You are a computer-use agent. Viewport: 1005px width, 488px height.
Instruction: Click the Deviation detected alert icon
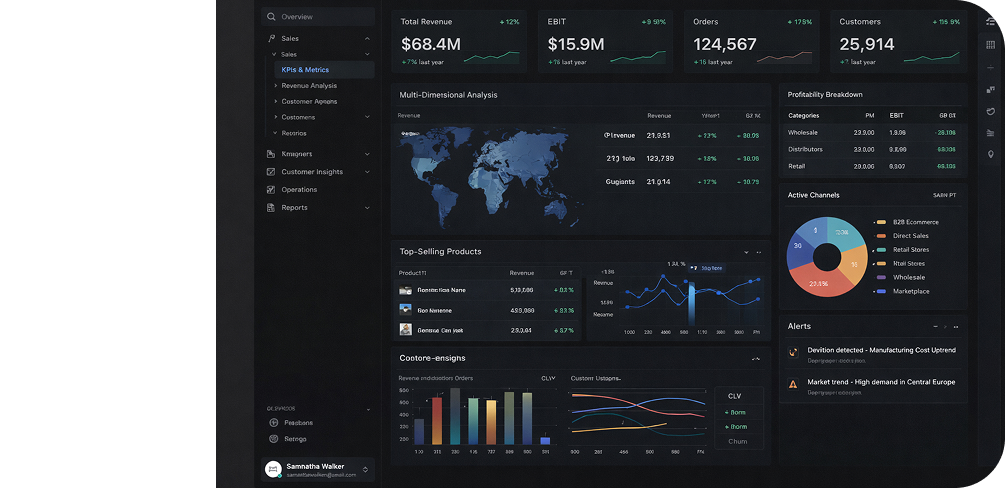tap(793, 351)
